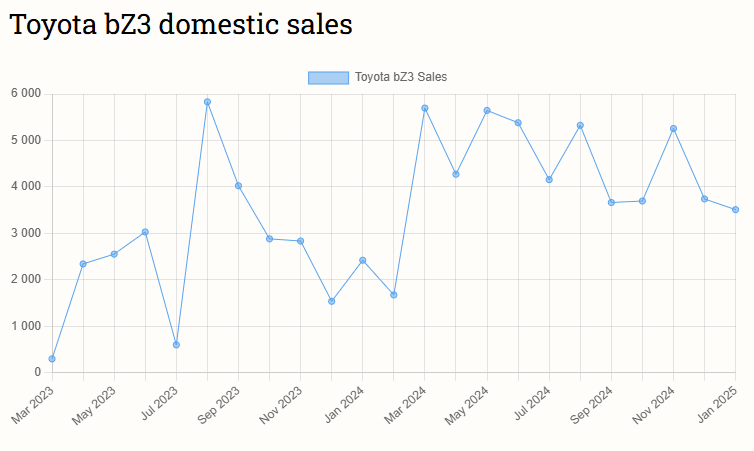Click the August 2023 peak data point

[207, 102]
